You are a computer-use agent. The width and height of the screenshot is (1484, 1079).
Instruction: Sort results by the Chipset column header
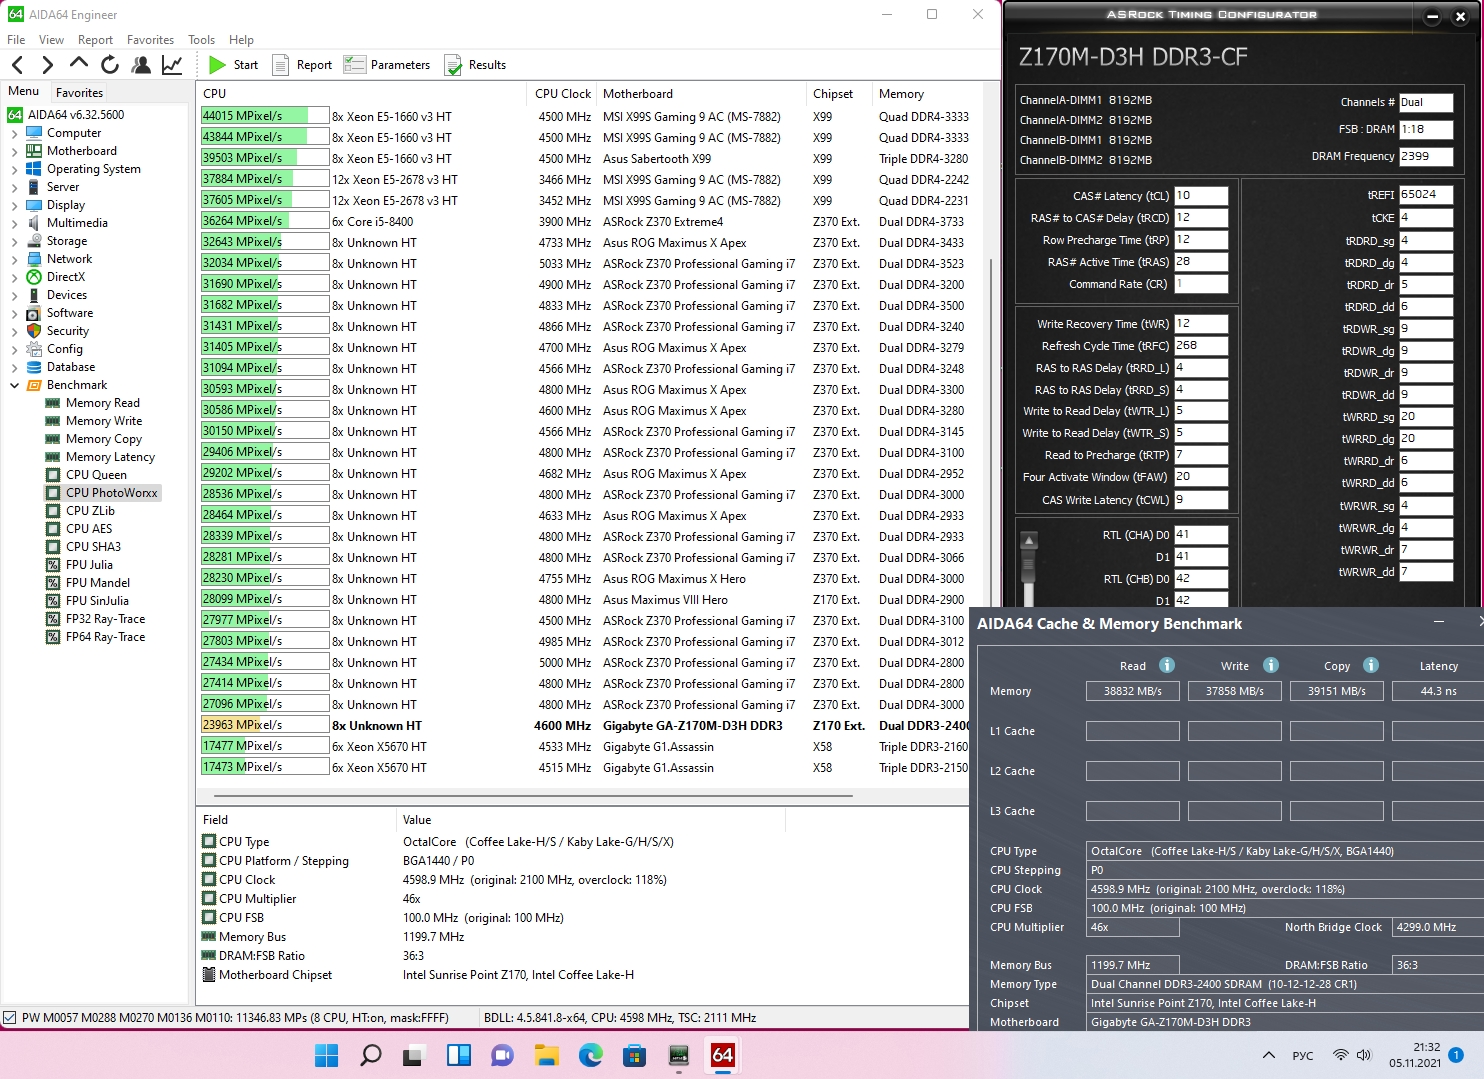pyautogui.click(x=839, y=94)
